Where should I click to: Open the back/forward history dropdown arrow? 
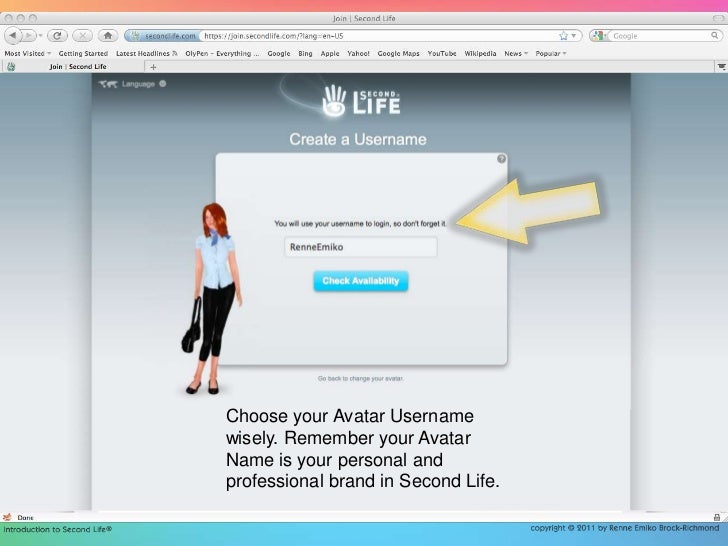pyautogui.click(x=40, y=36)
